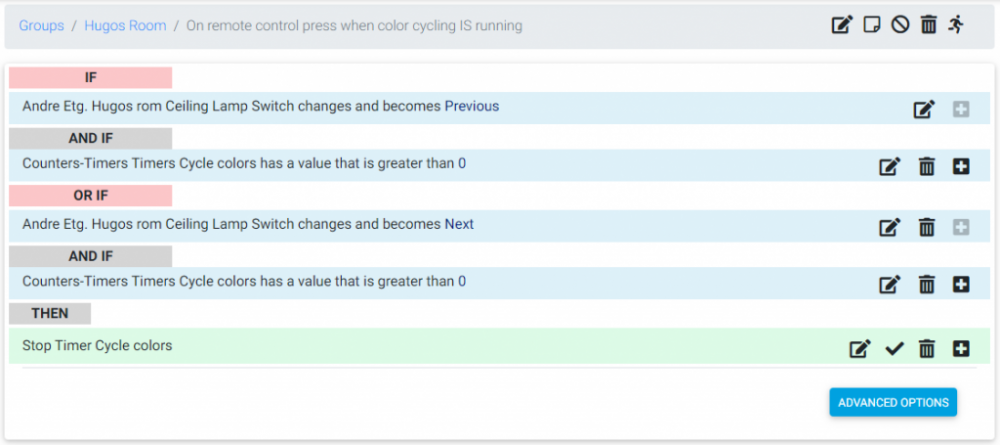Screen dimensions: 1000x445
Task: Add a new action after Stop Timer
Action: pos(961,349)
